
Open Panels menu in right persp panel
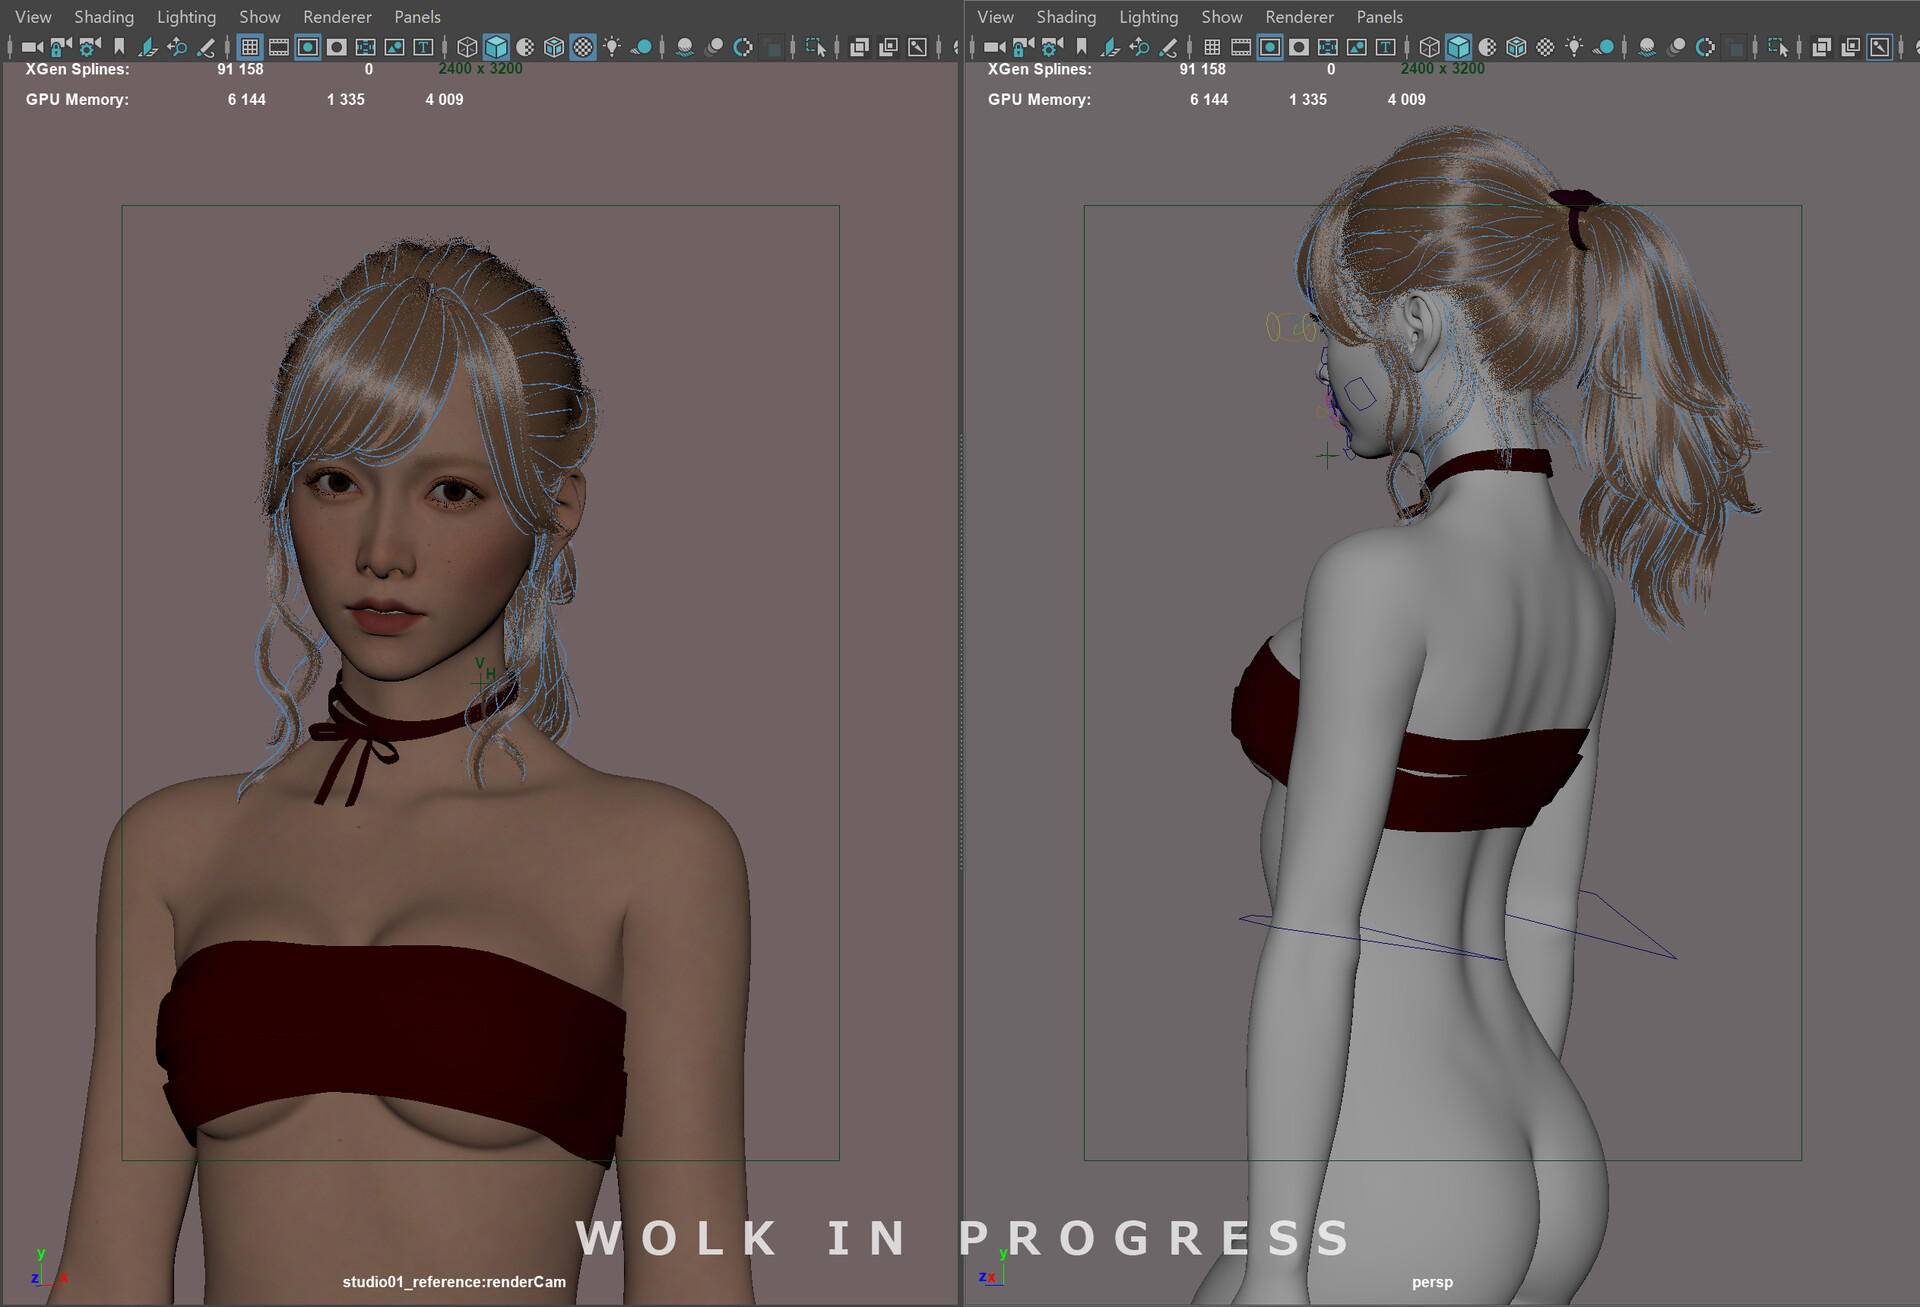tap(1379, 17)
